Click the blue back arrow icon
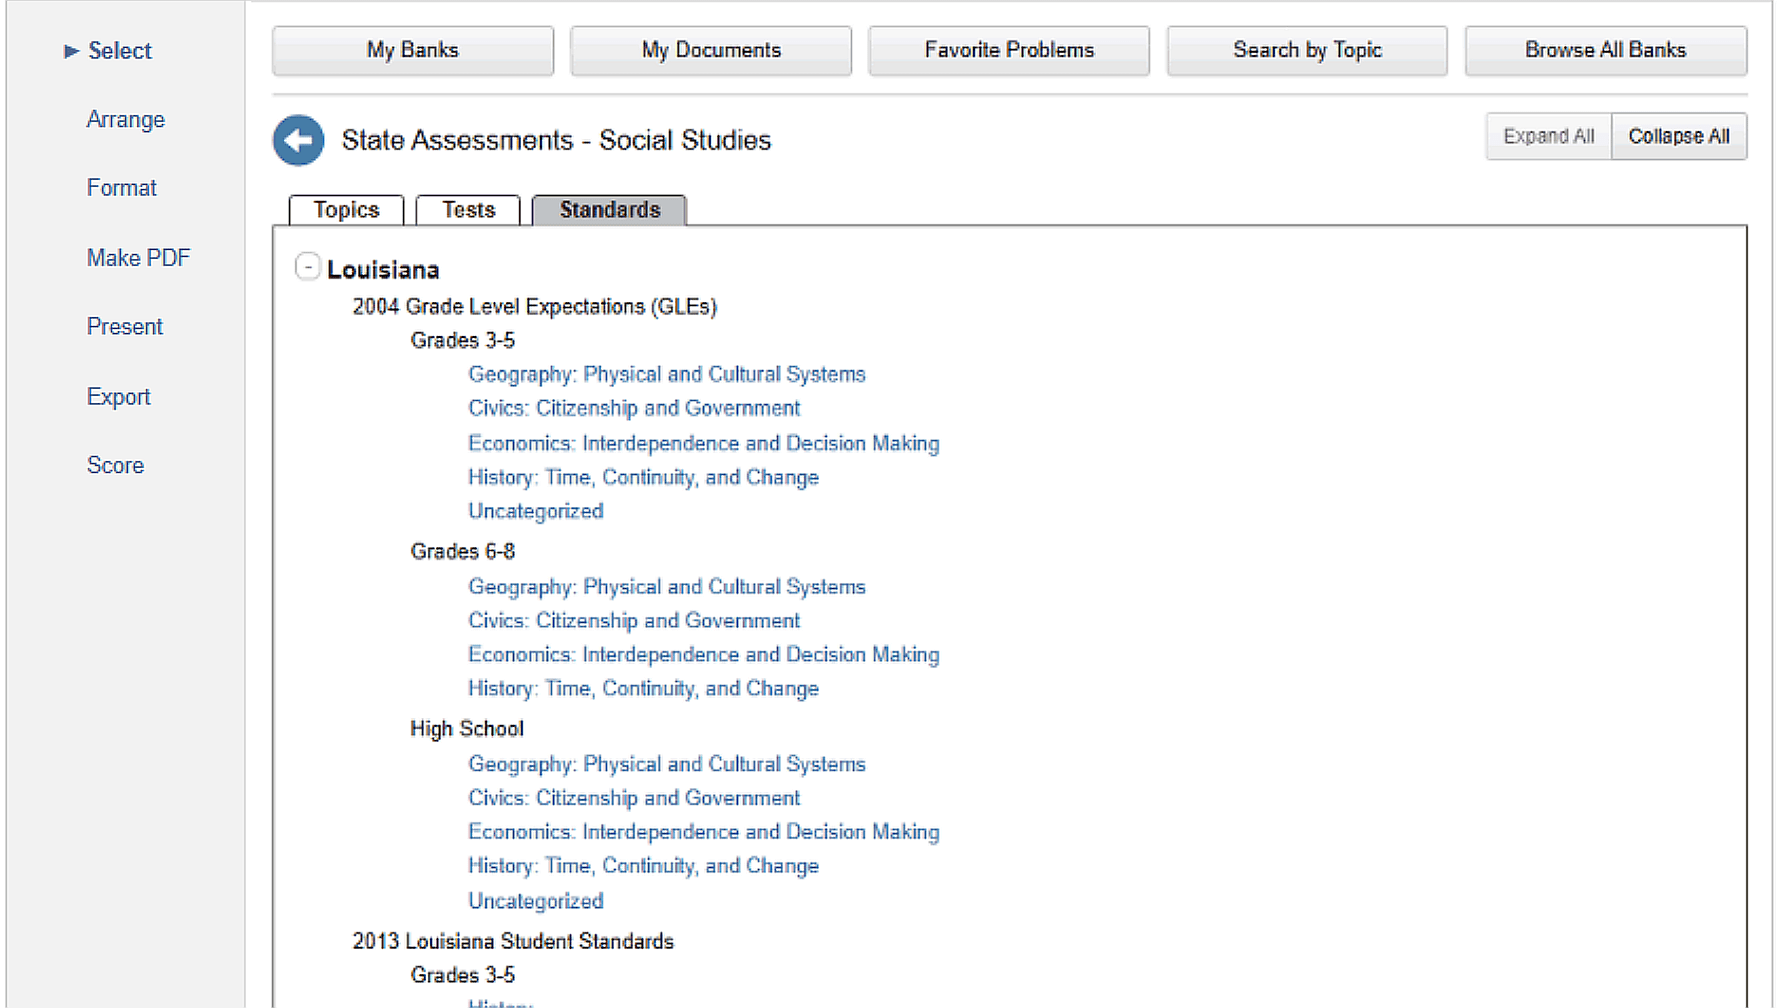This screenshot has height=1008, width=1784. pyautogui.click(x=298, y=140)
